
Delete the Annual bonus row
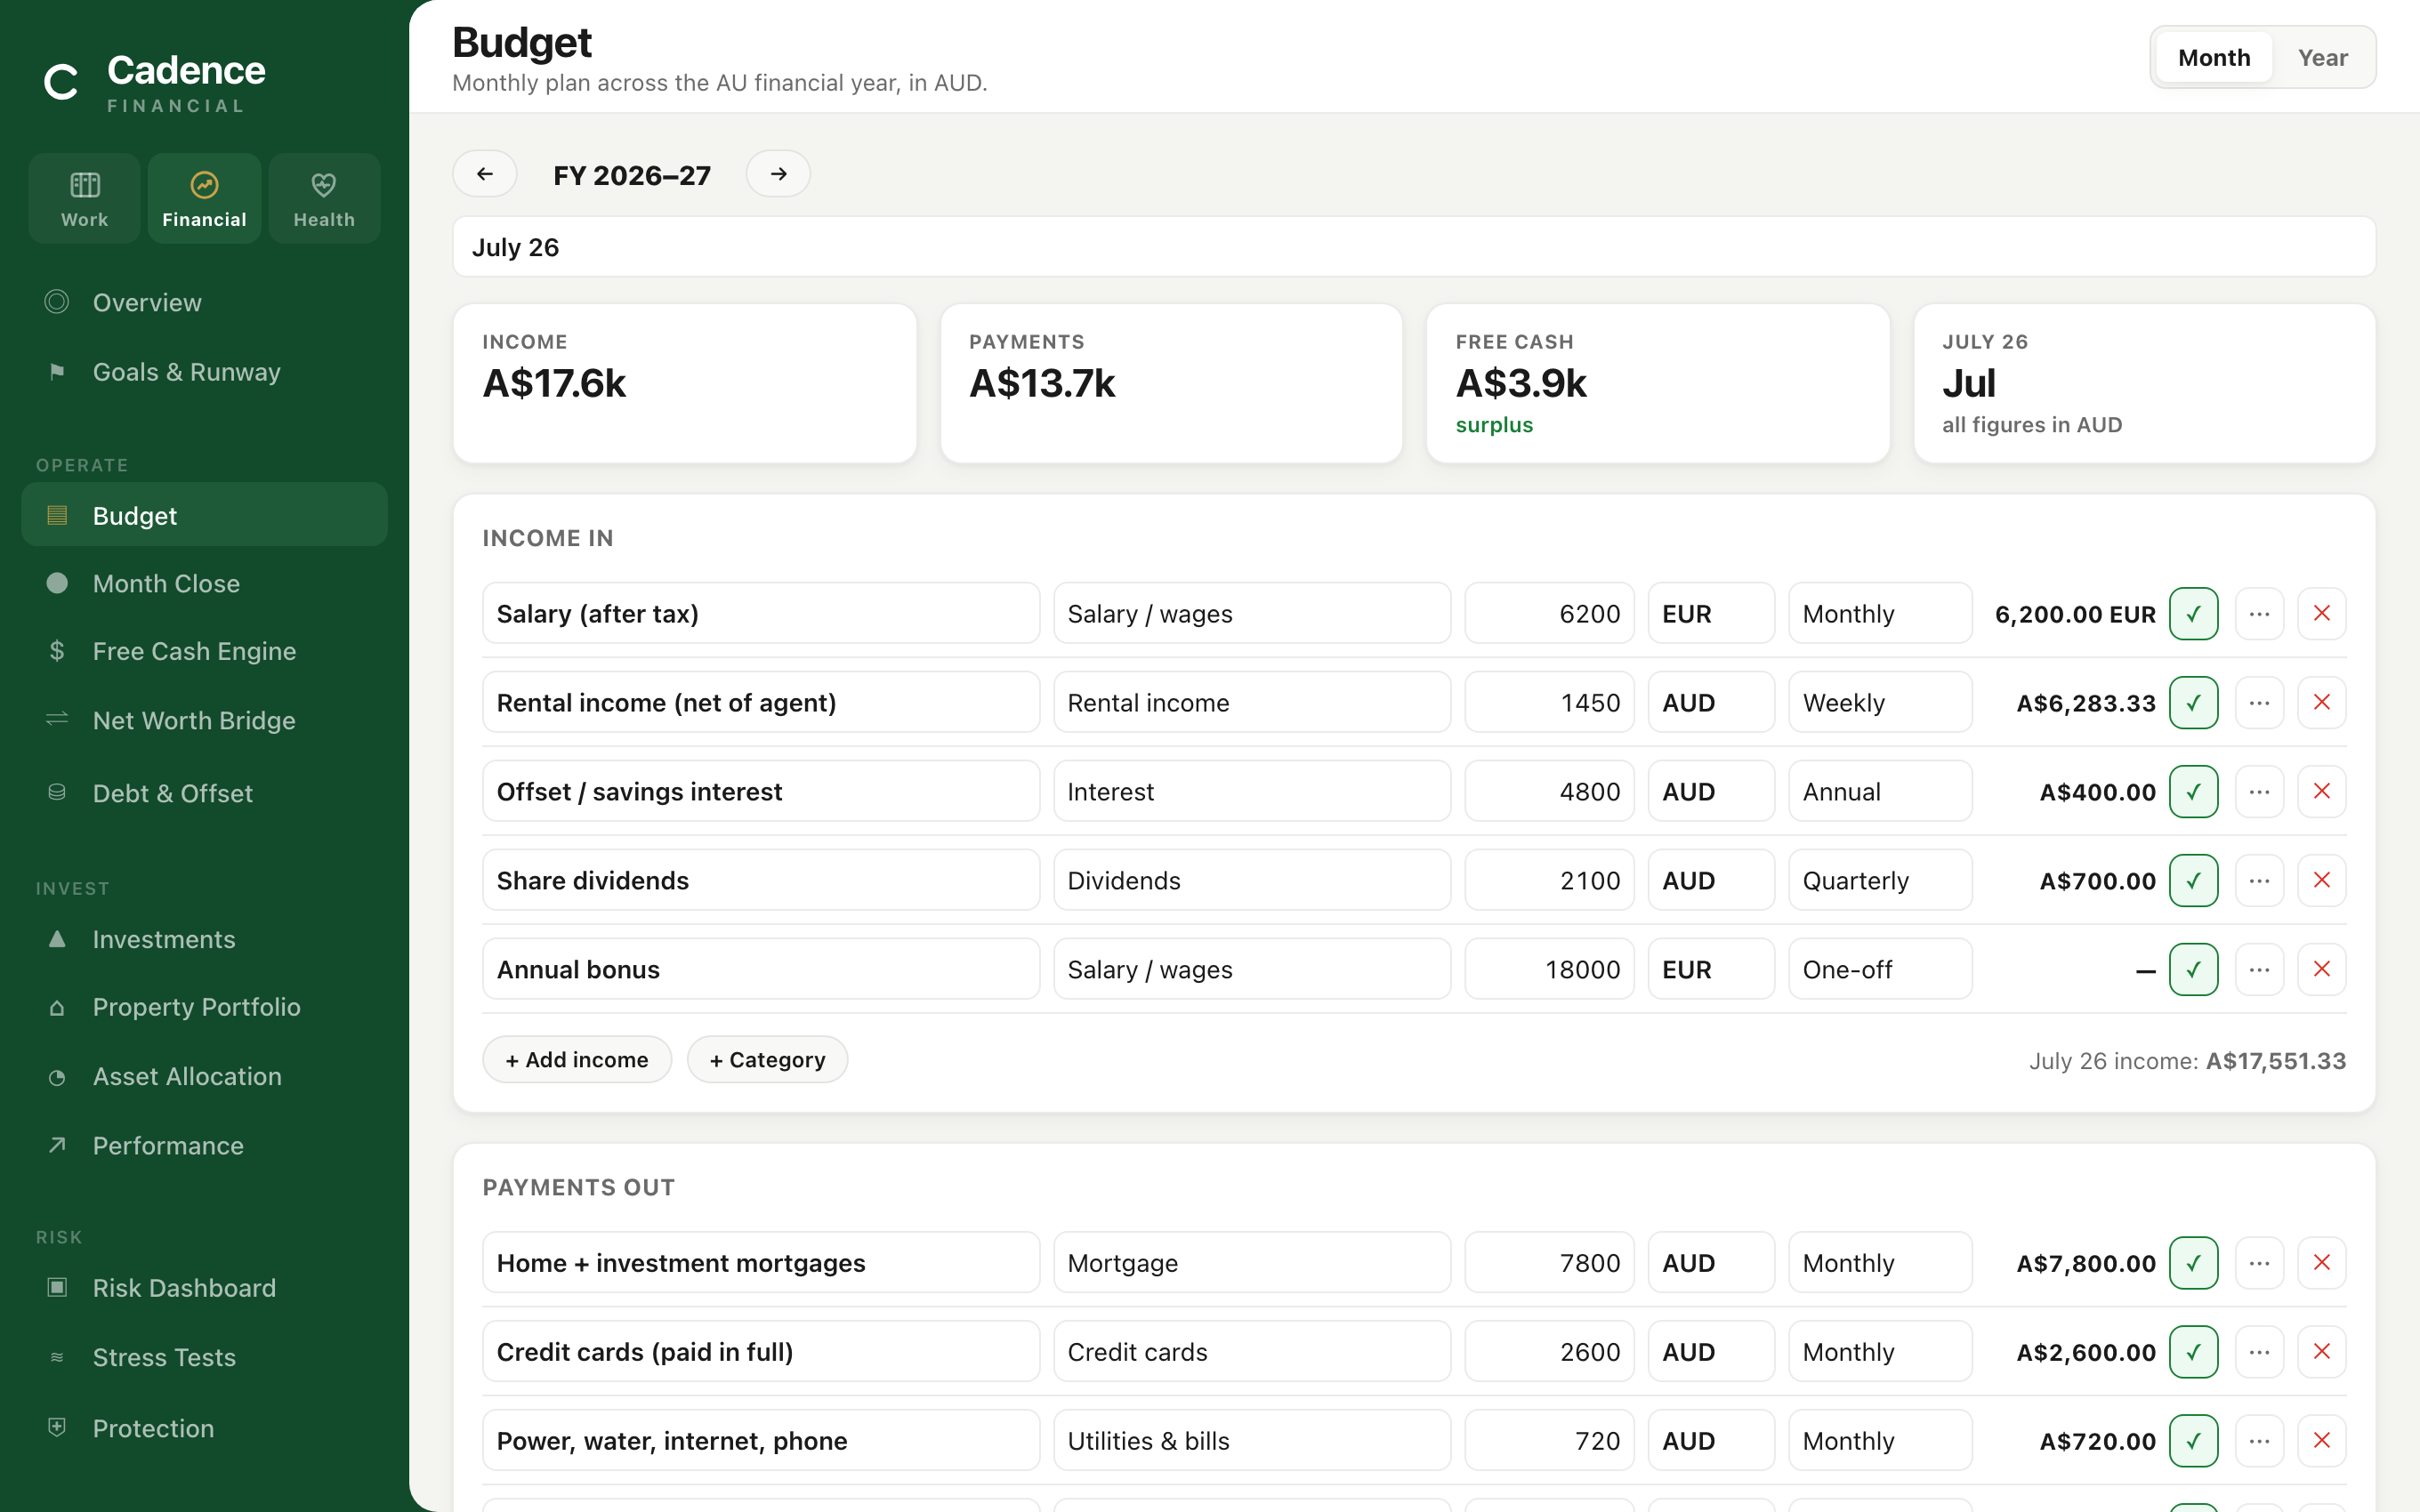[x=2322, y=969]
